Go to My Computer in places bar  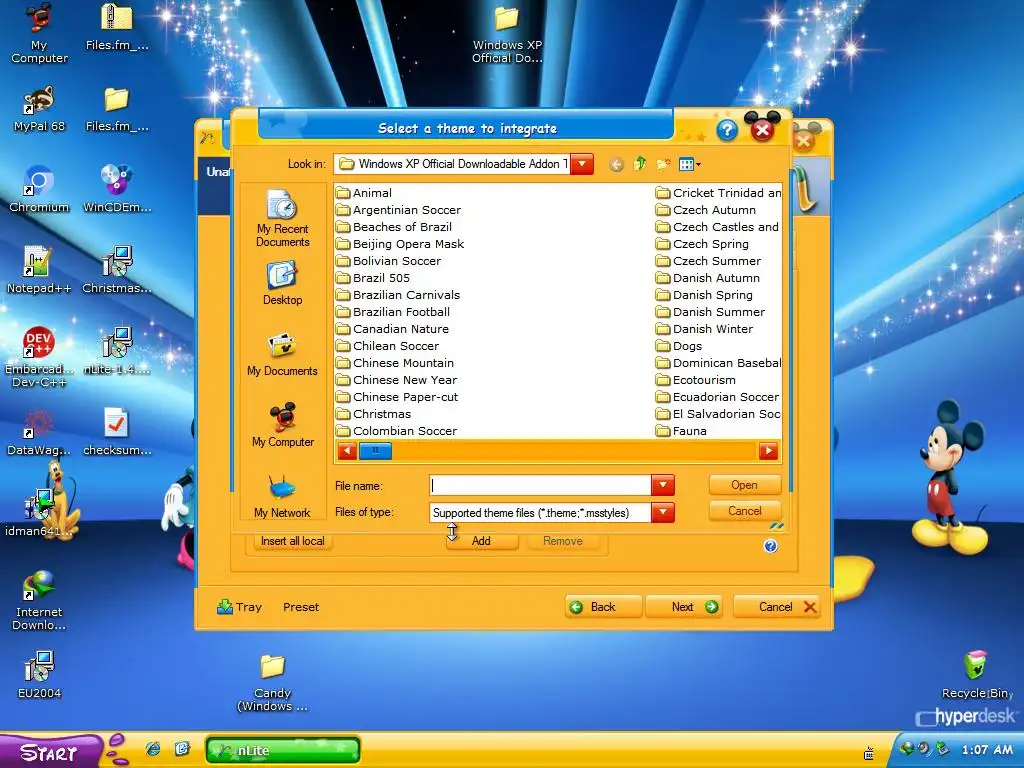282,426
